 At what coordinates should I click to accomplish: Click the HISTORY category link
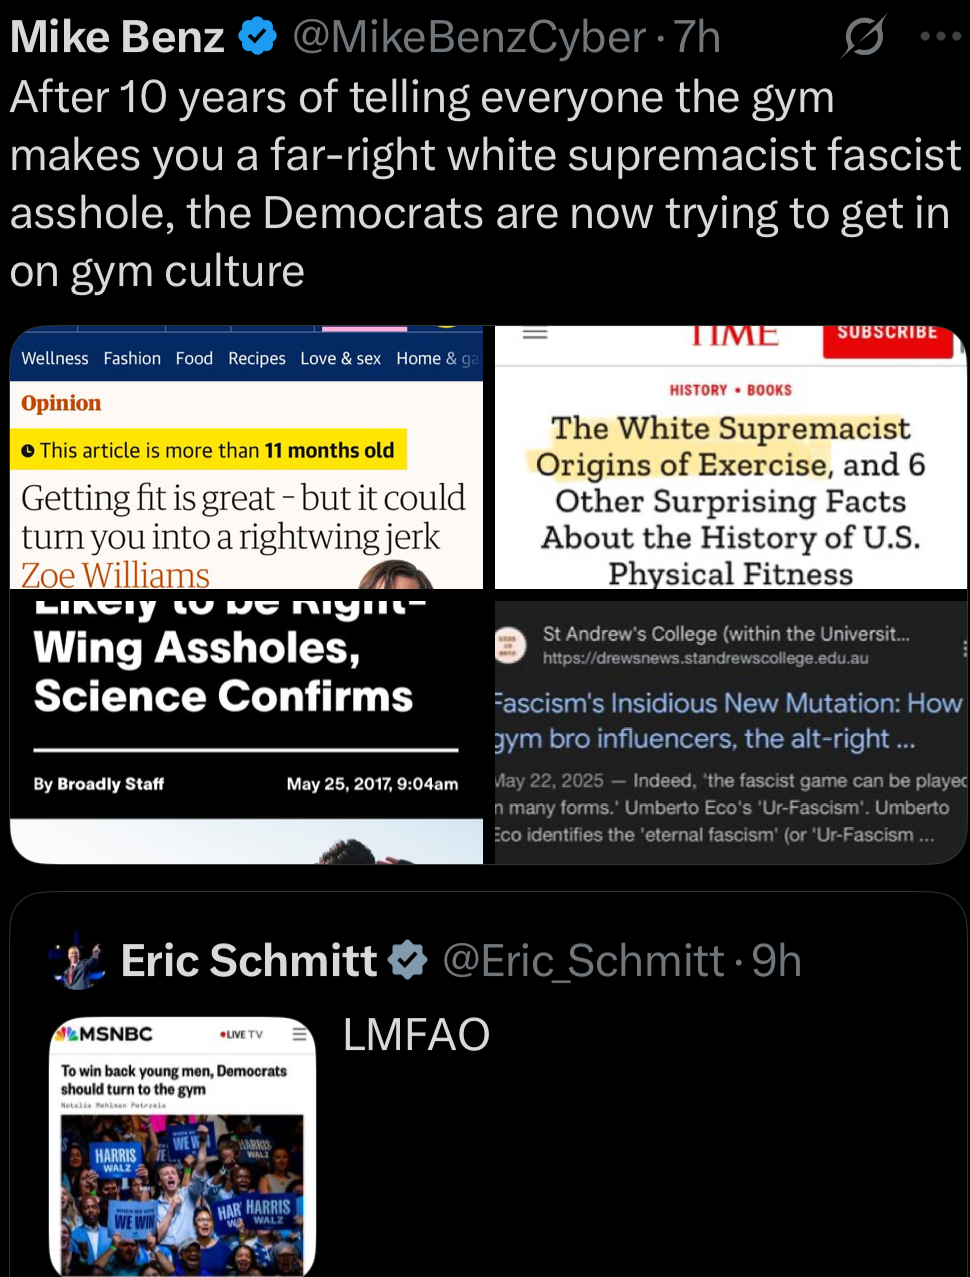click(x=698, y=390)
